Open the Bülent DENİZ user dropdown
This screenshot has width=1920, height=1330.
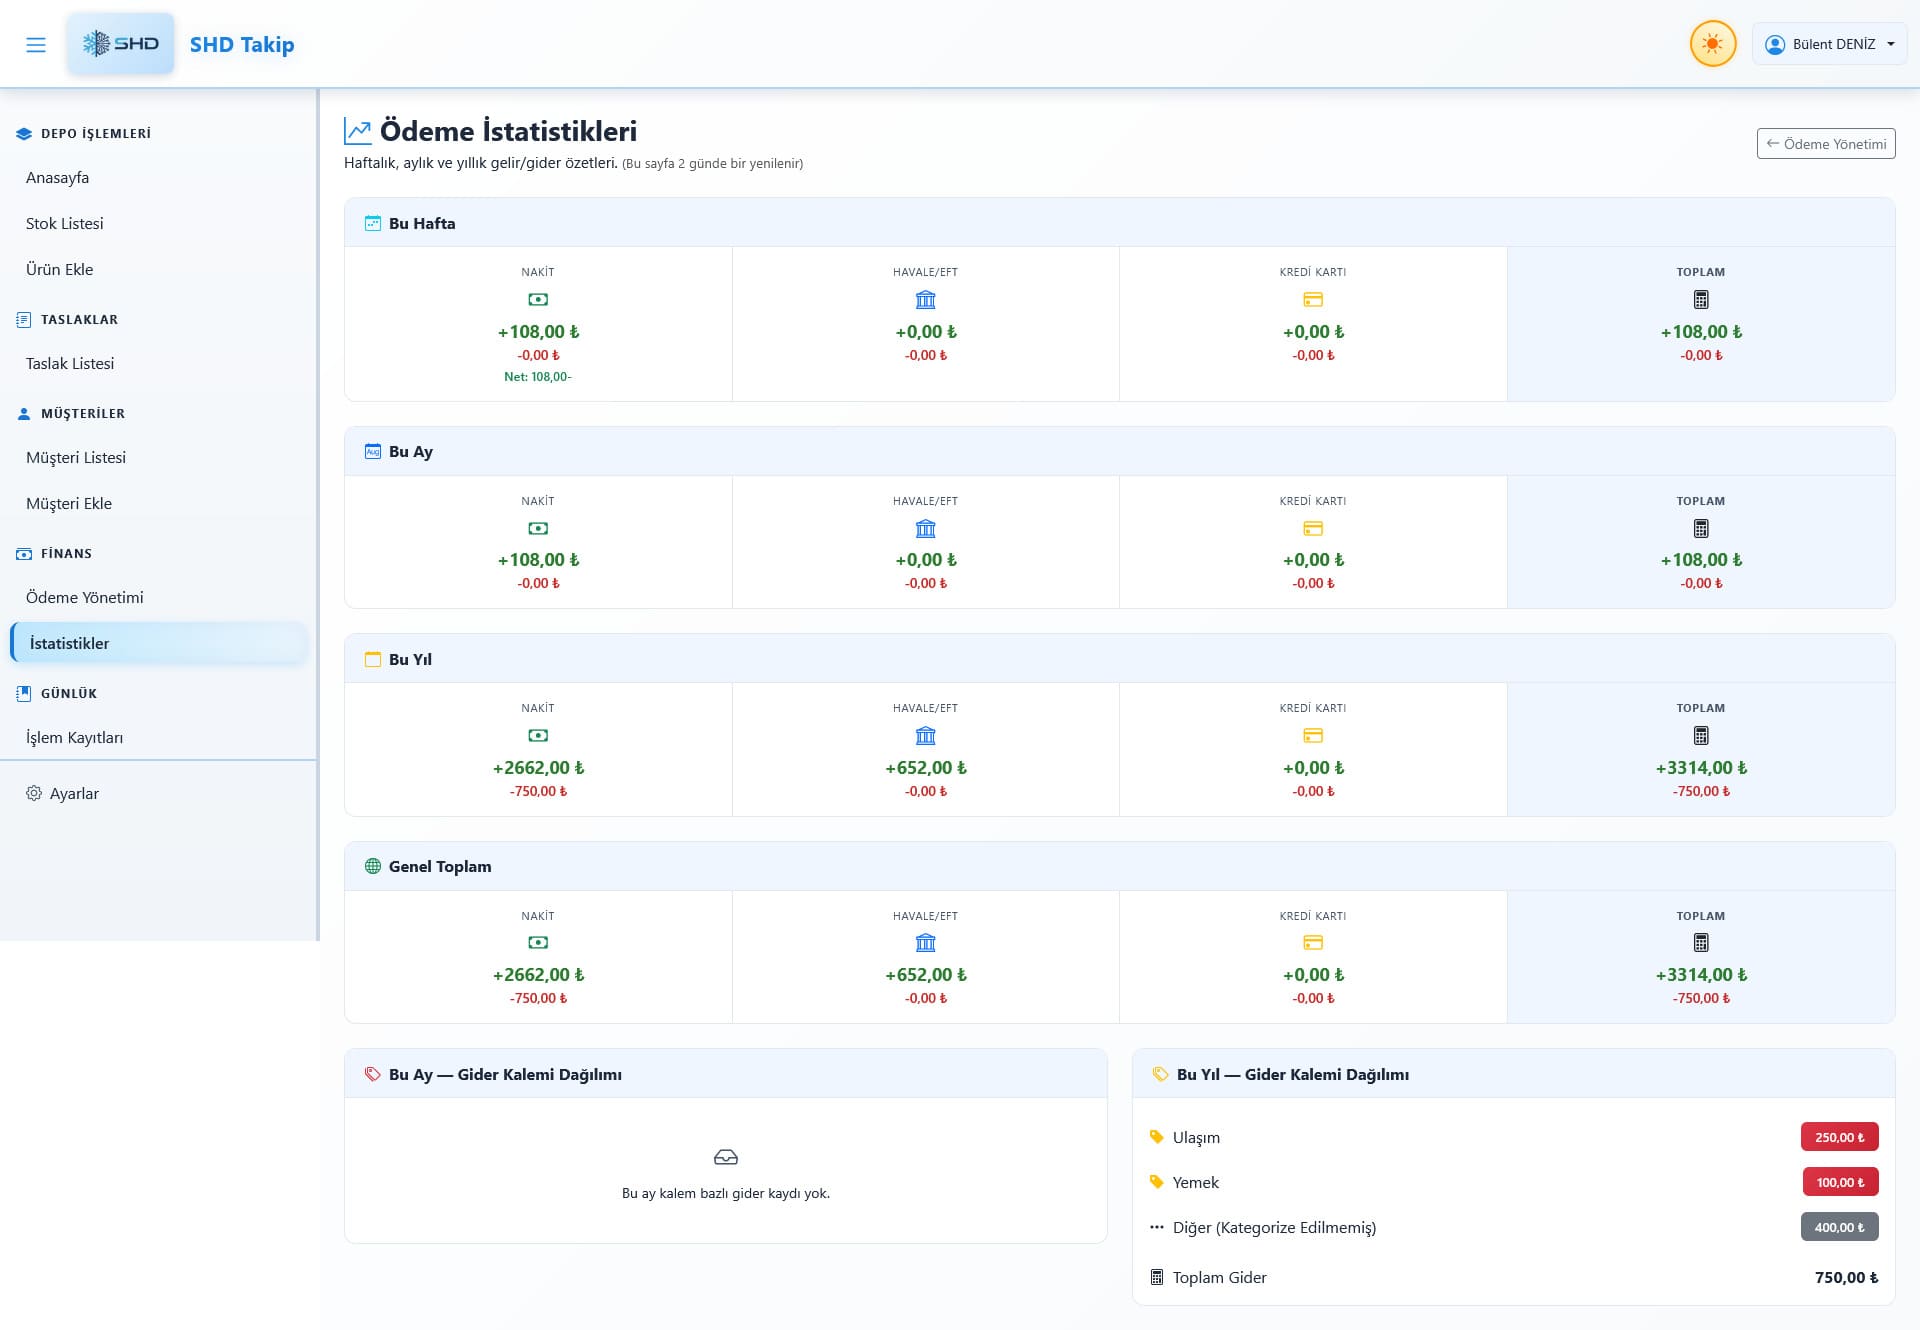(1829, 45)
